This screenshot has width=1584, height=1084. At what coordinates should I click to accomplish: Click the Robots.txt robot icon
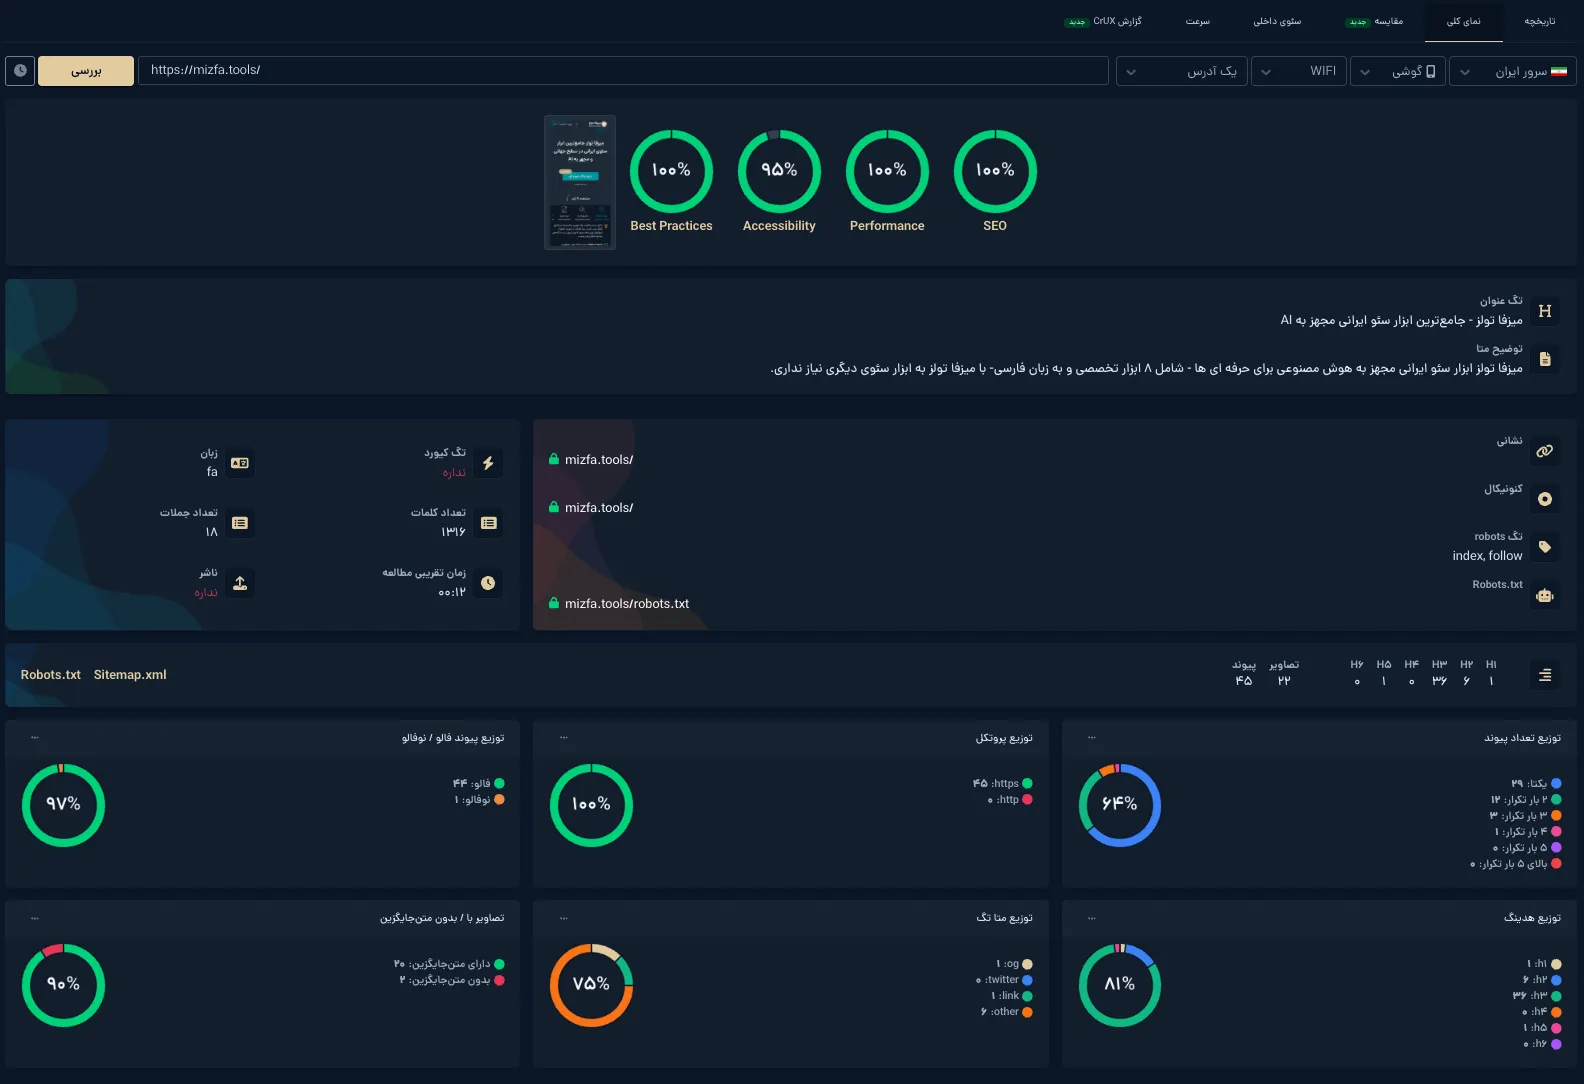[1545, 596]
